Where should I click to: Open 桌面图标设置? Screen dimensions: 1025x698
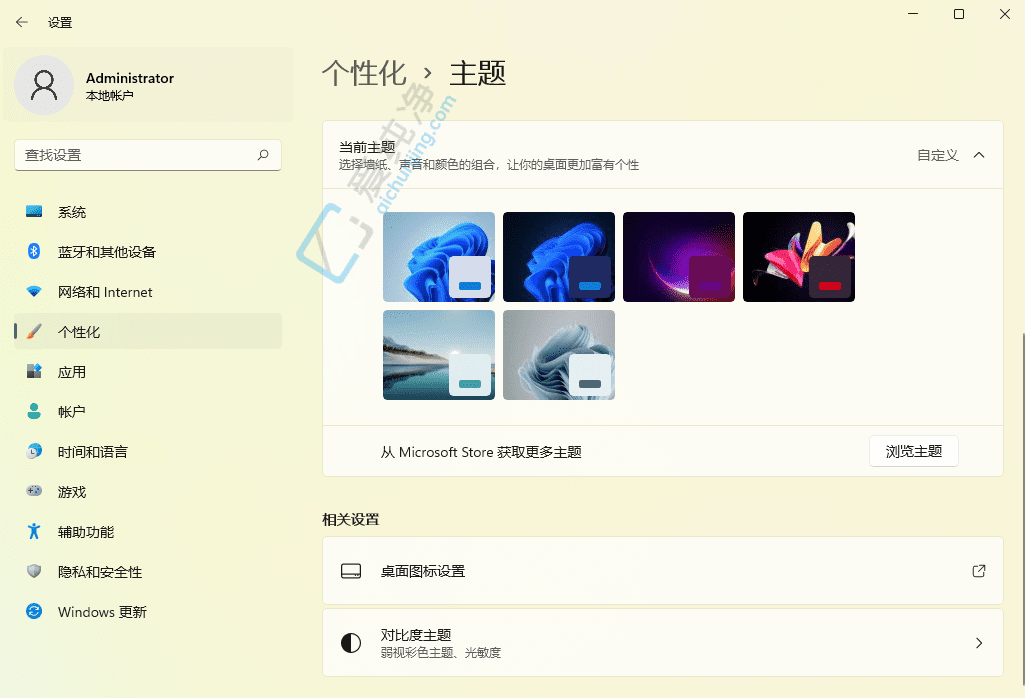(x=662, y=571)
